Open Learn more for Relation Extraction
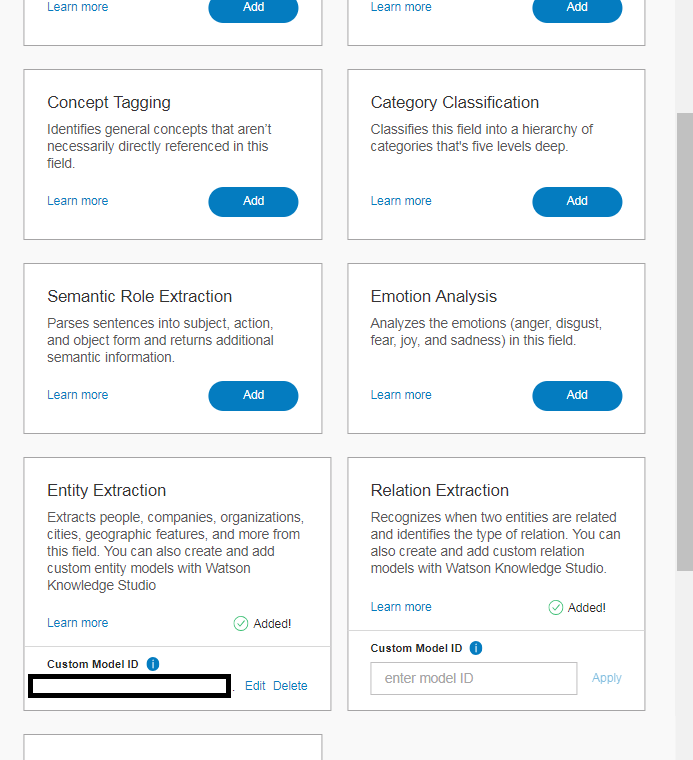The height and width of the screenshot is (760, 693). tap(401, 607)
